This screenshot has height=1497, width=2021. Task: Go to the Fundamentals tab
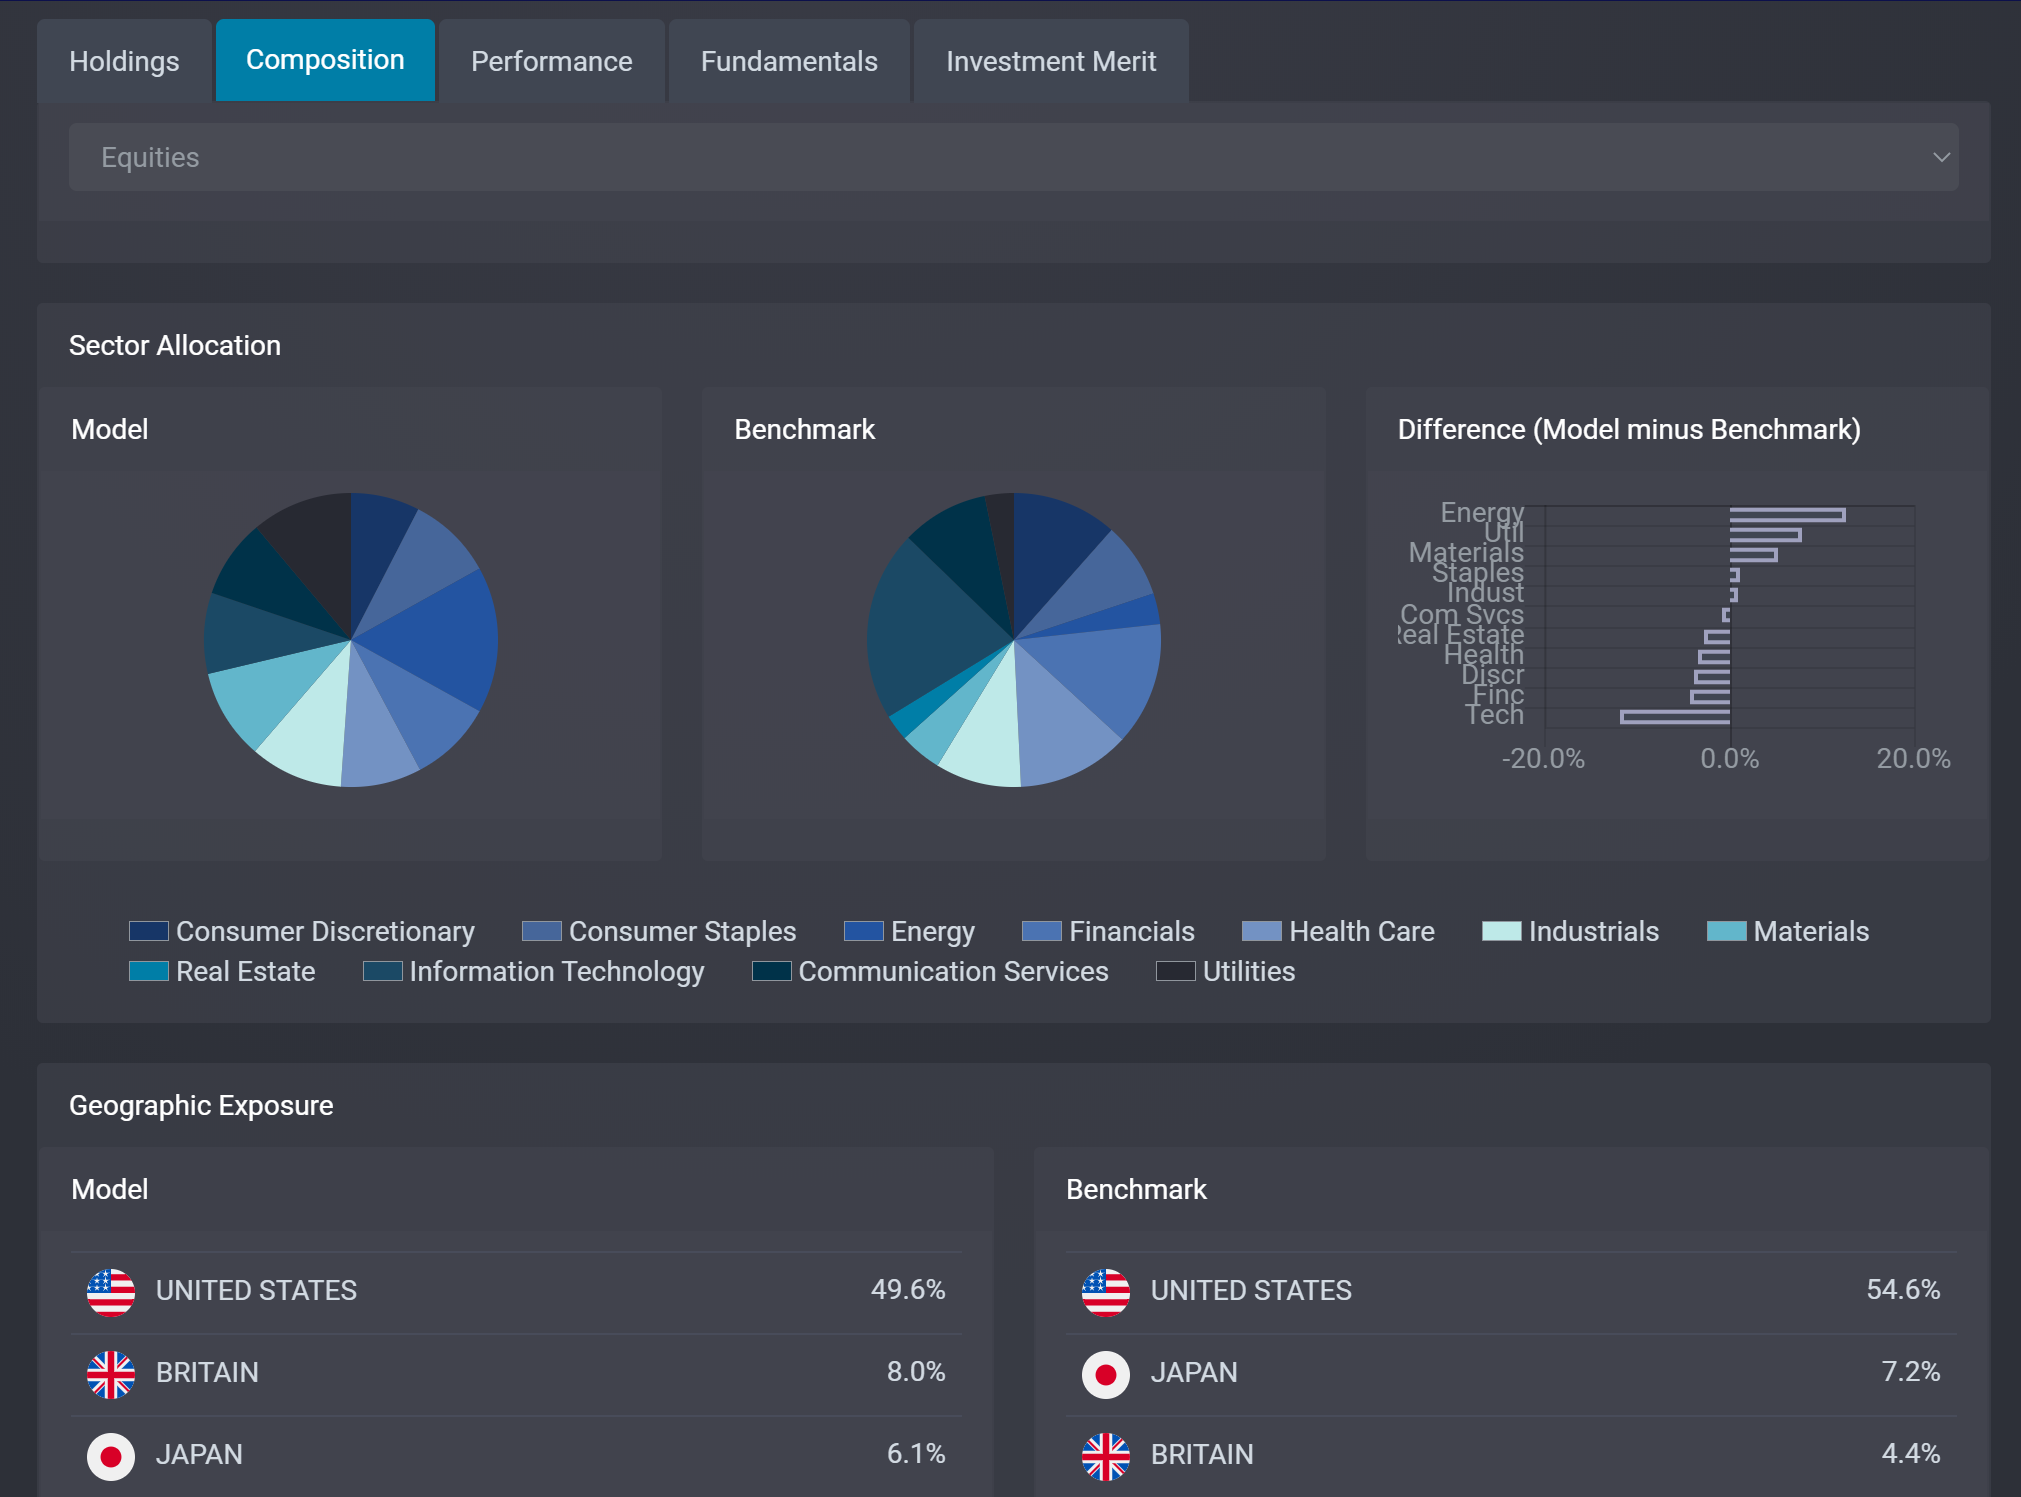(789, 61)
